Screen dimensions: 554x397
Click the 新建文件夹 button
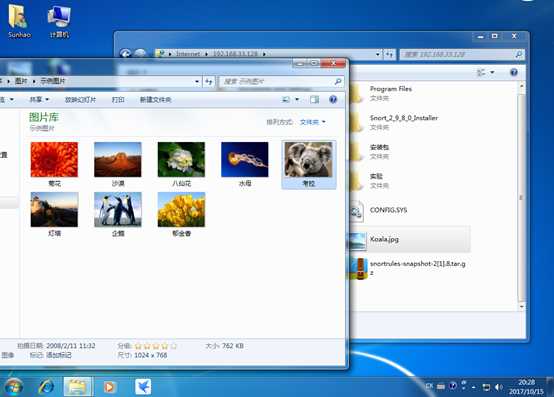pos(155,100)
